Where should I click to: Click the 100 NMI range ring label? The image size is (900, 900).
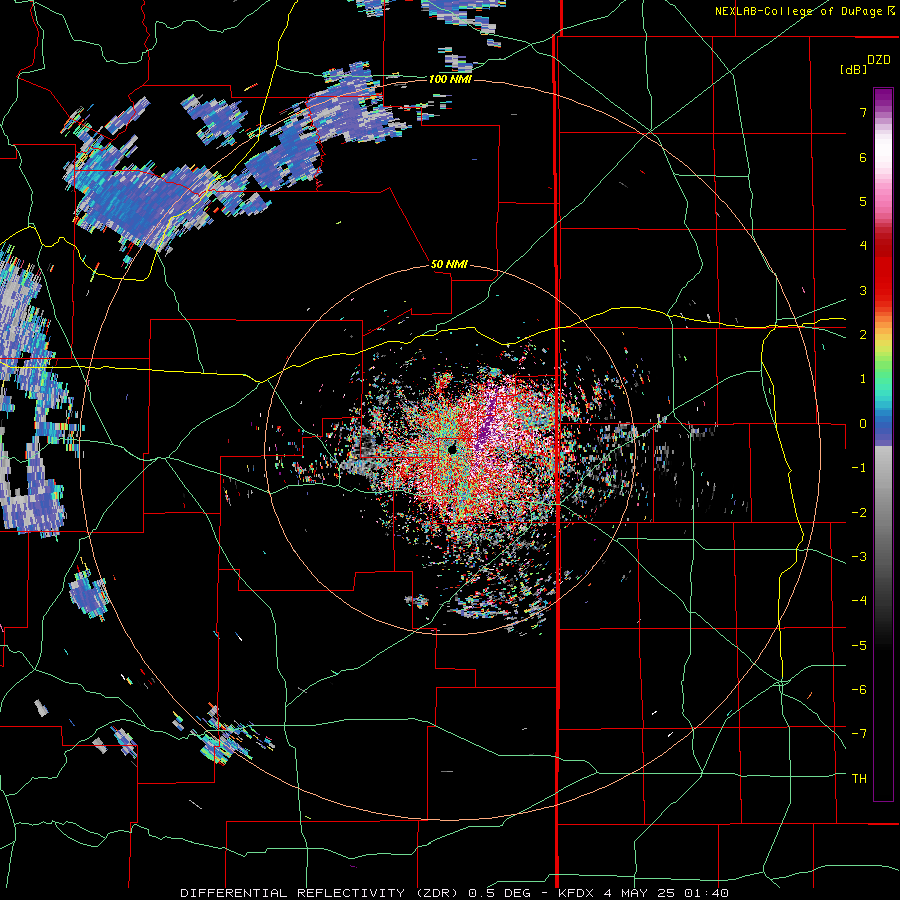pos(451,79)
